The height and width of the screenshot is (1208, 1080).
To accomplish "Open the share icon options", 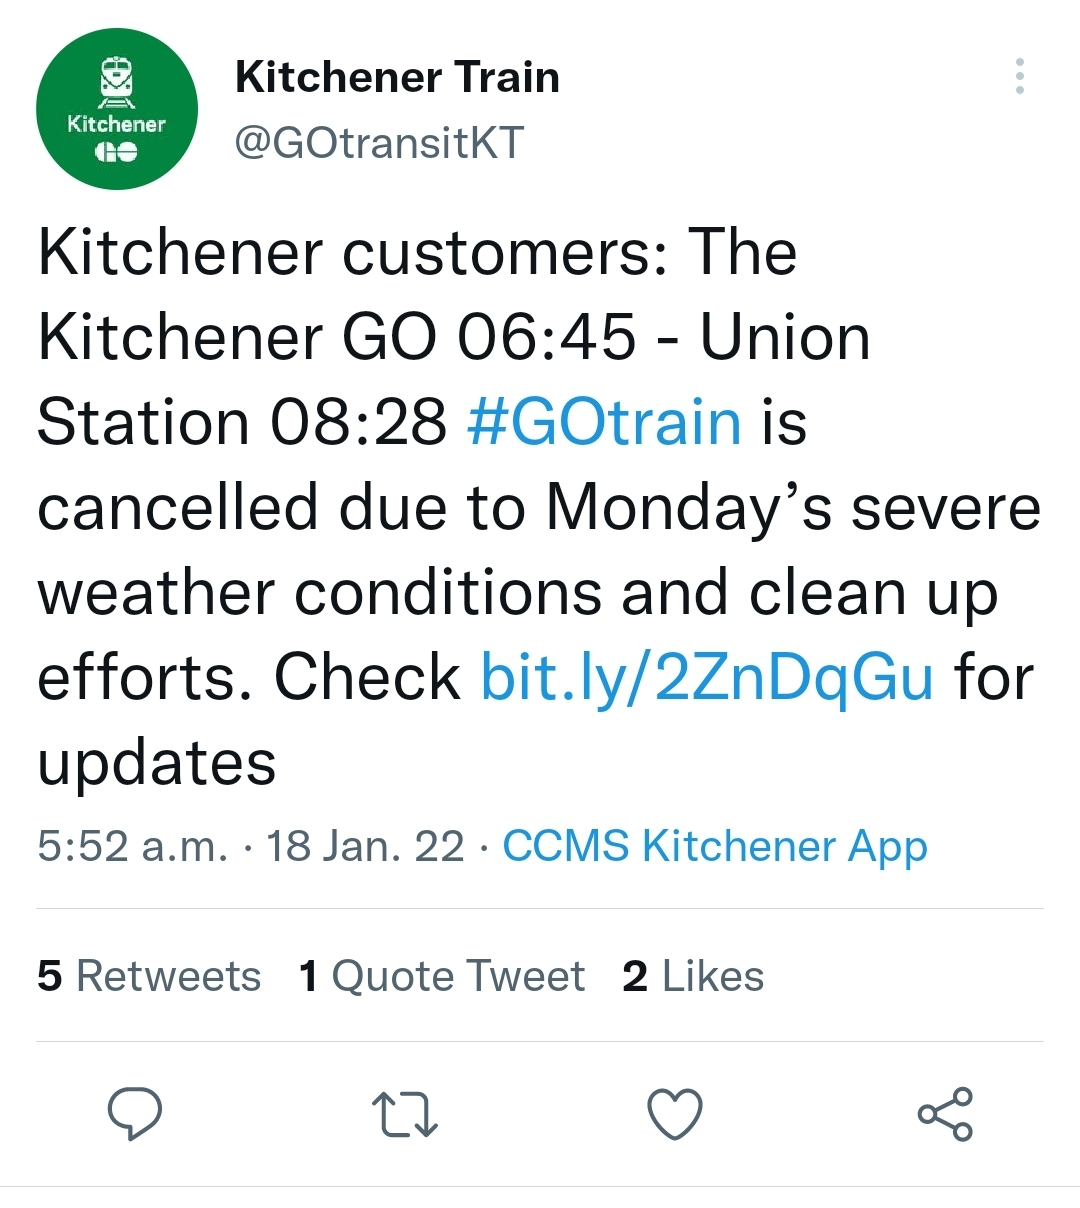I will click(945, 1114).
